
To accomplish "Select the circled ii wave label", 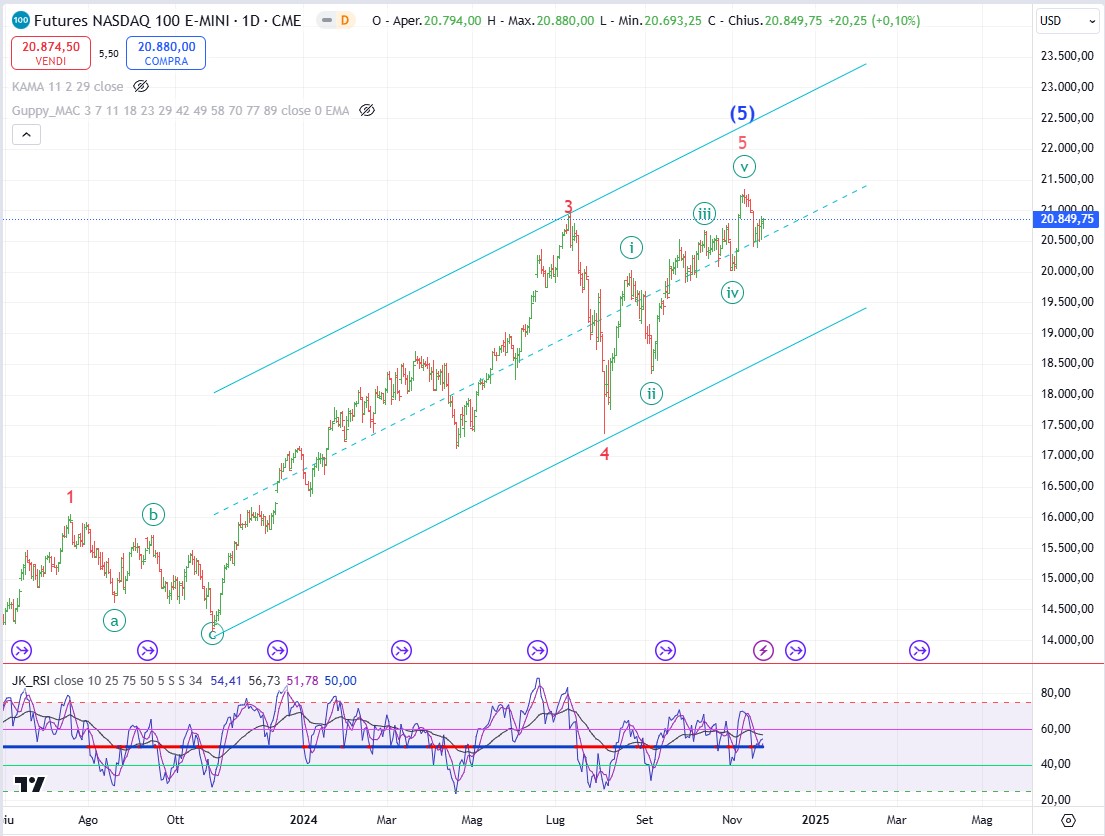I will [651, 393].
